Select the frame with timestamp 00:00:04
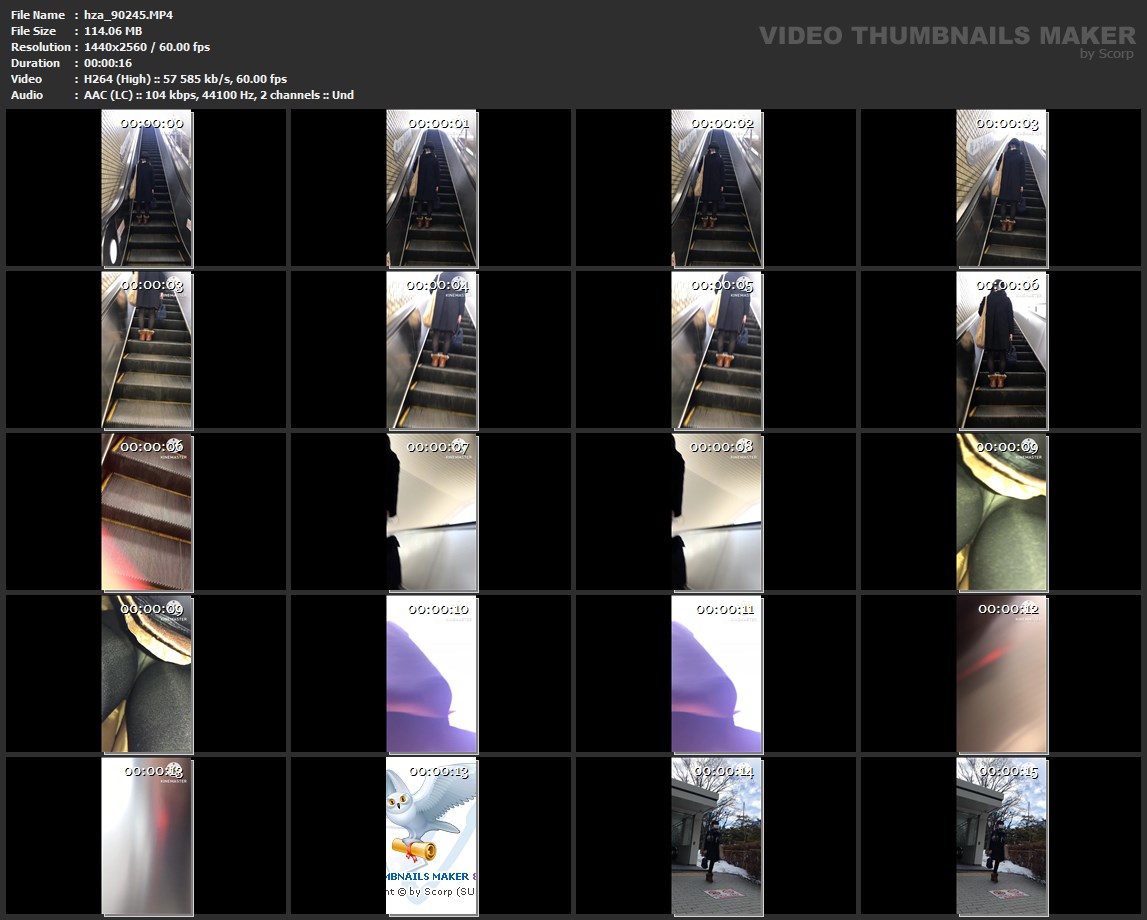The image size is (1147, 920). click(x=432, y=350)
